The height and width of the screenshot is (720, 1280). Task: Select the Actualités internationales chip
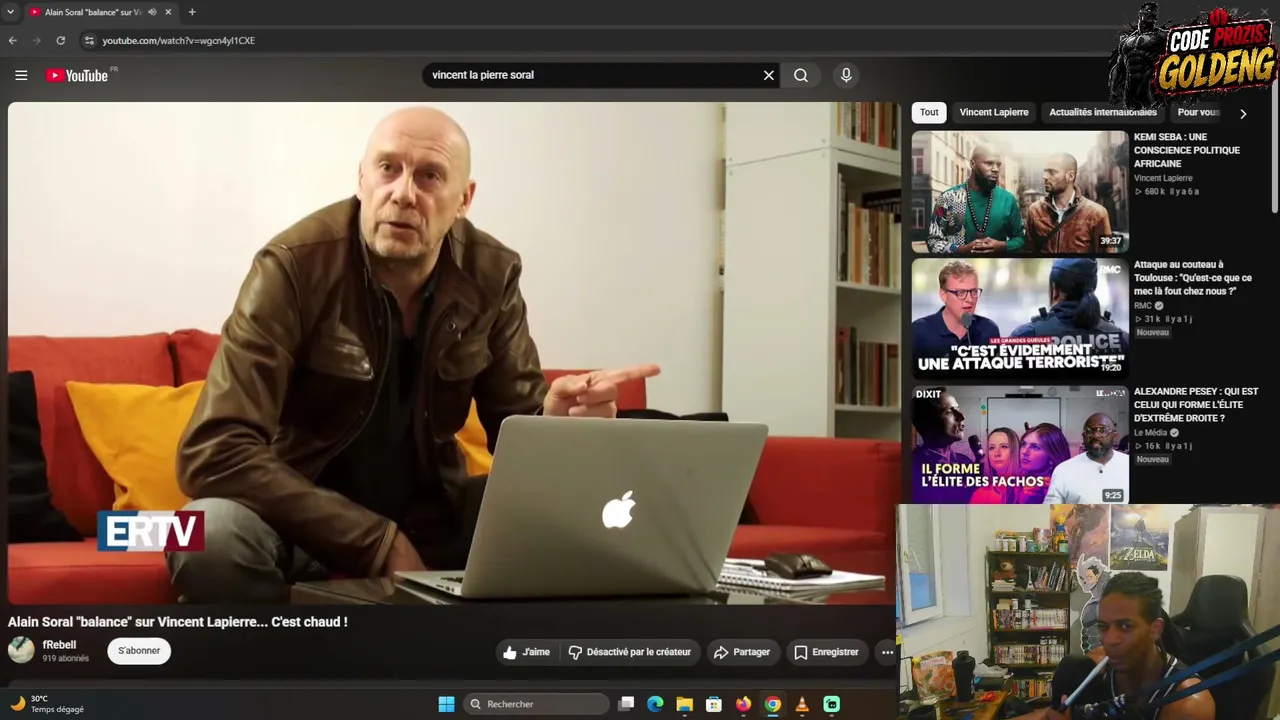pos(1103,113)
